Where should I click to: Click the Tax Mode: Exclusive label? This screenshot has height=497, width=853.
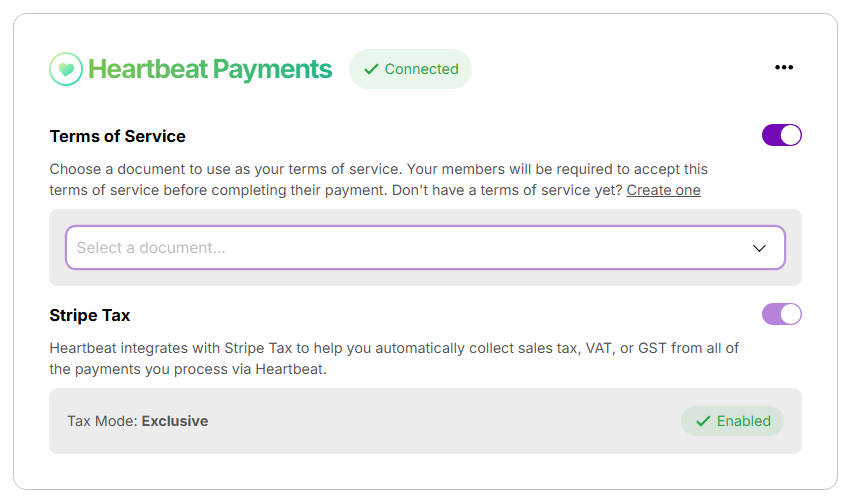pyautogui.click(x=138, y=421)
